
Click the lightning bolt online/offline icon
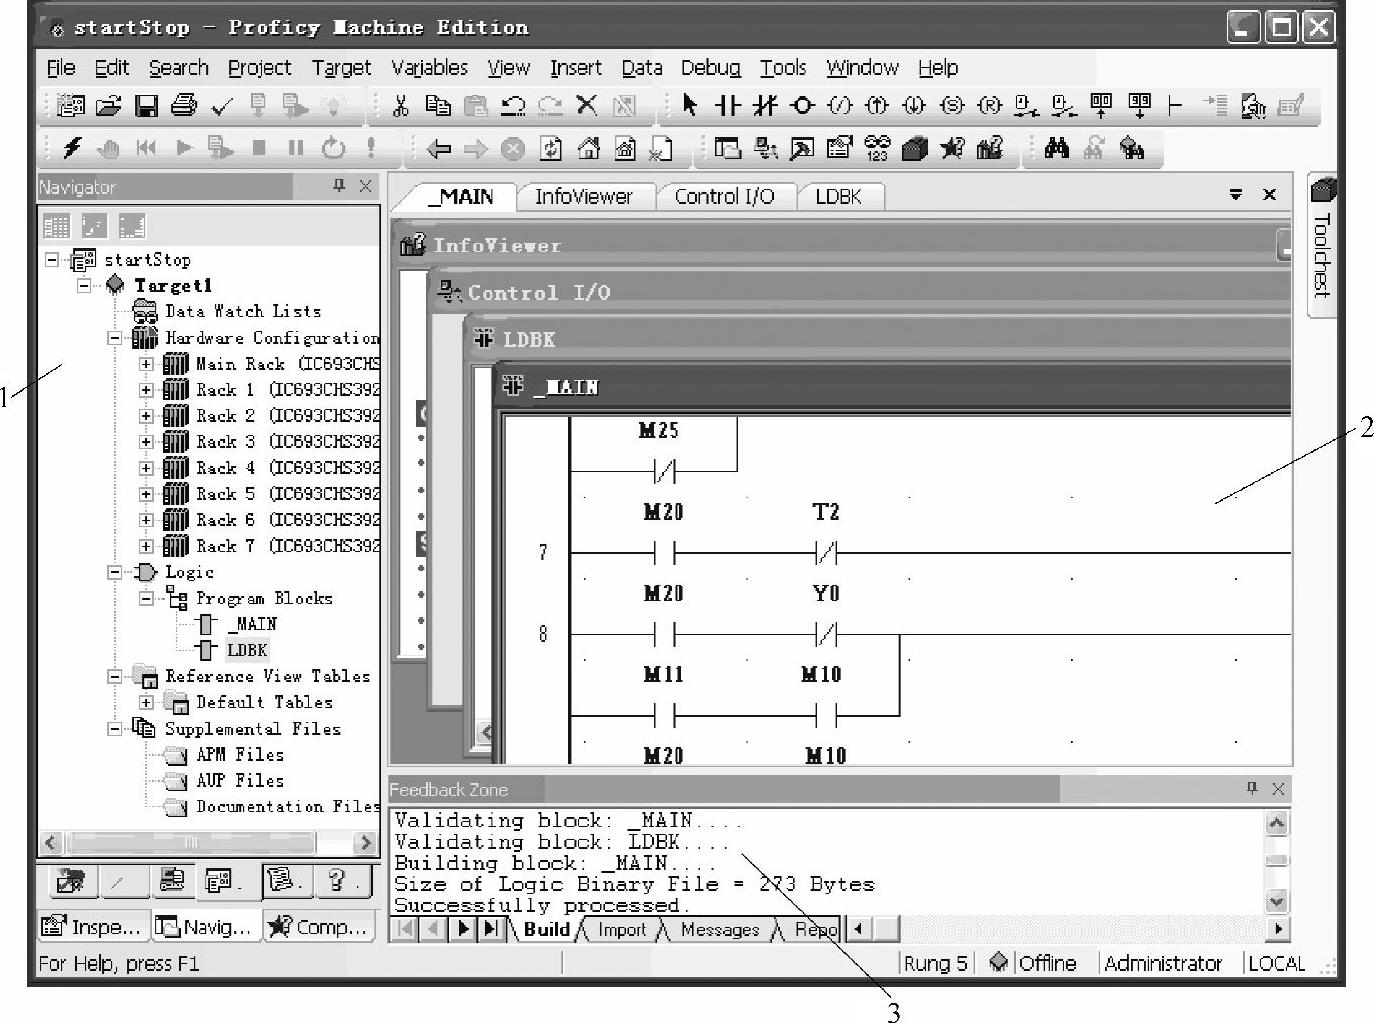(x=72, y=148)
